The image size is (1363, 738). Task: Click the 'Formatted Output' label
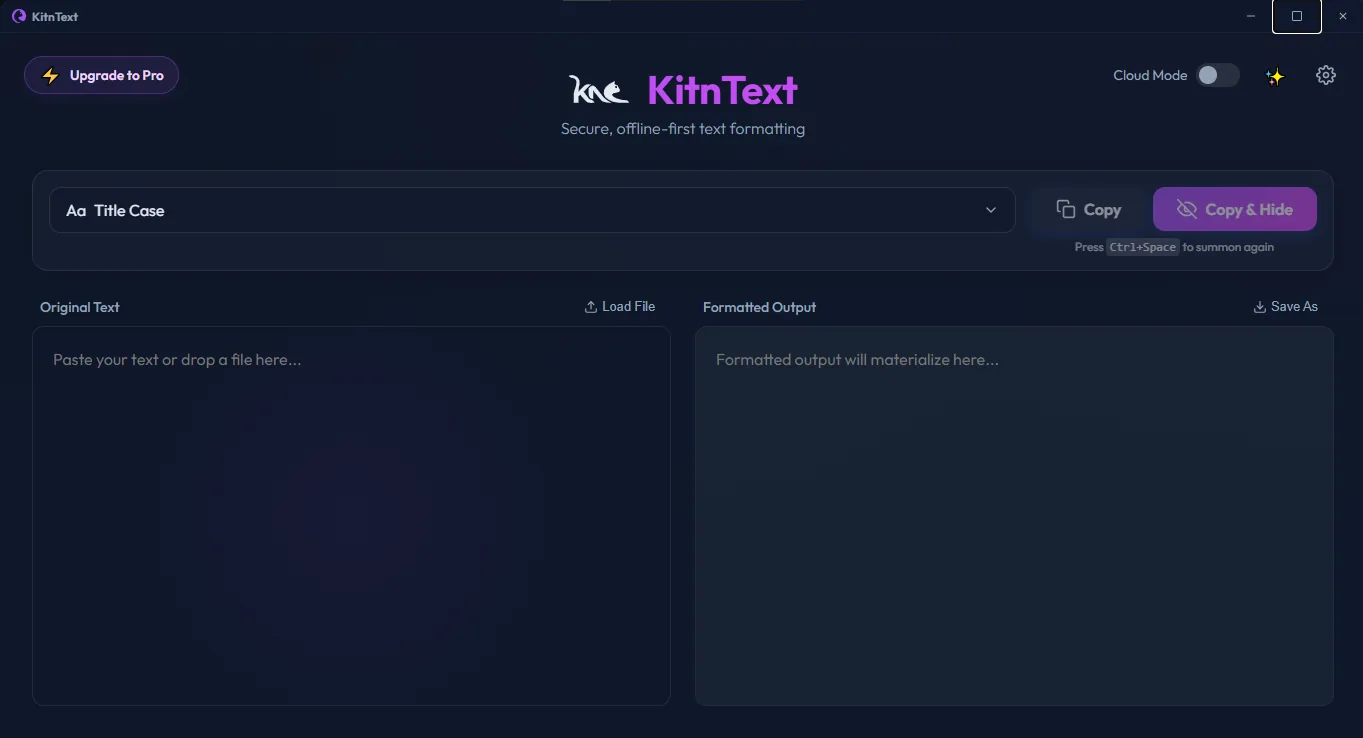(x=759, y=307)
